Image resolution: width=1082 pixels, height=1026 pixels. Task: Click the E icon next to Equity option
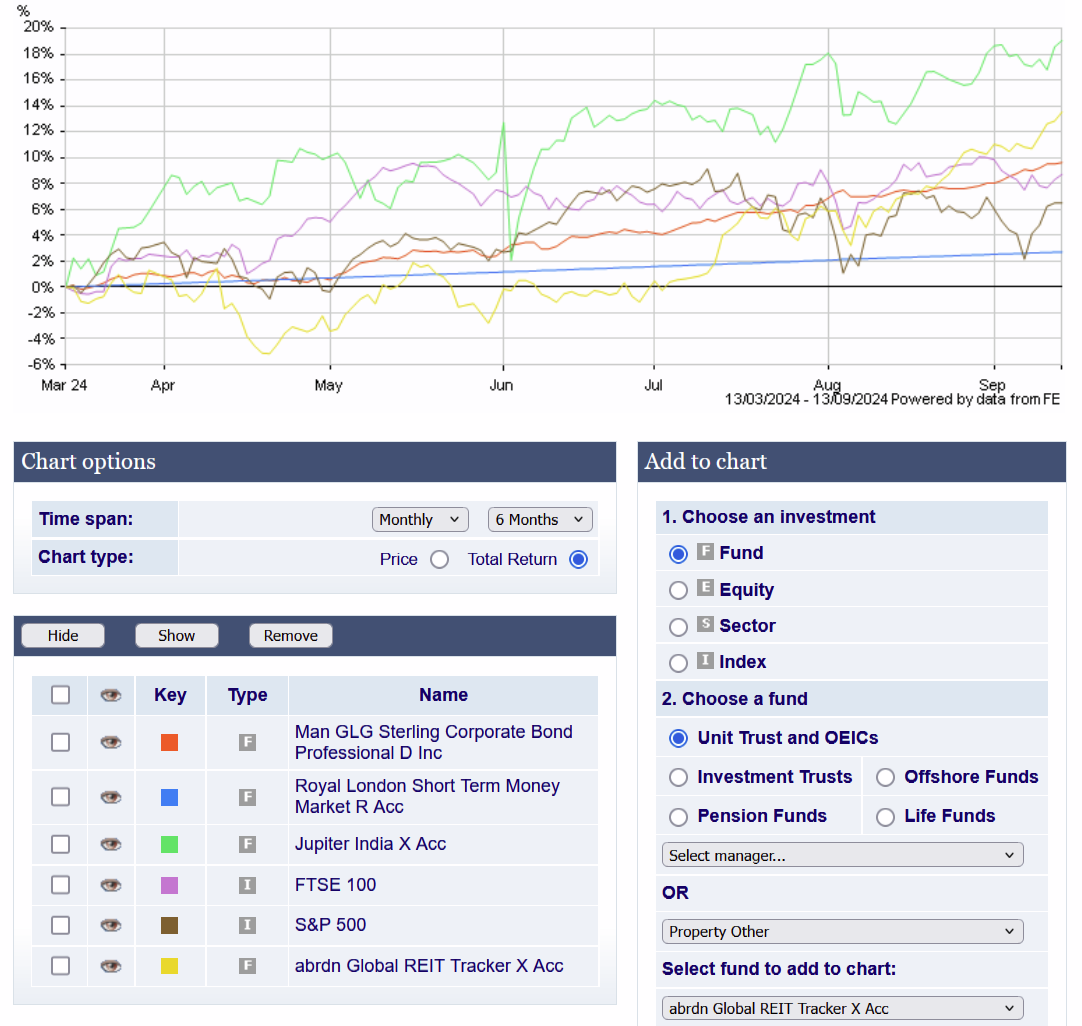pos(705,588)
